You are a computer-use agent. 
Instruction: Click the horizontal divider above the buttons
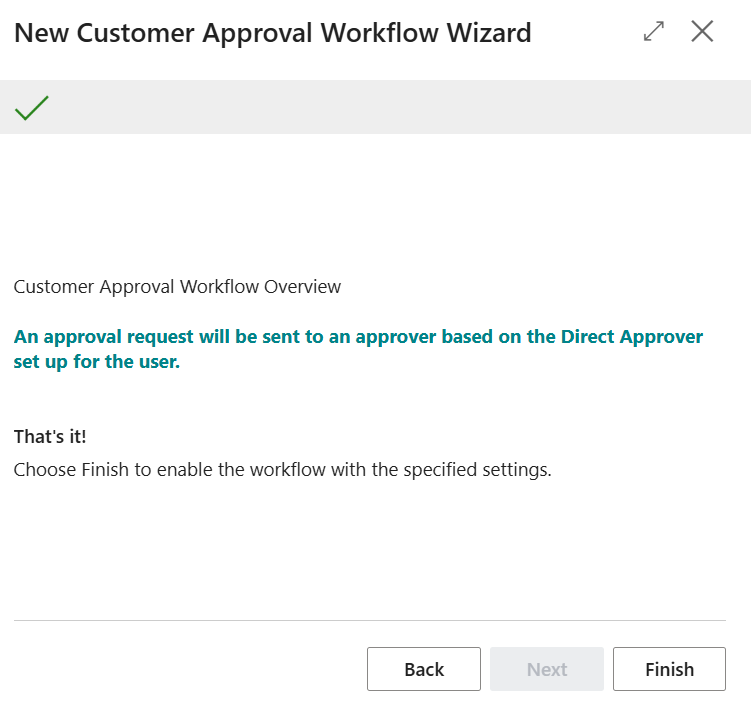coord(370,620)
